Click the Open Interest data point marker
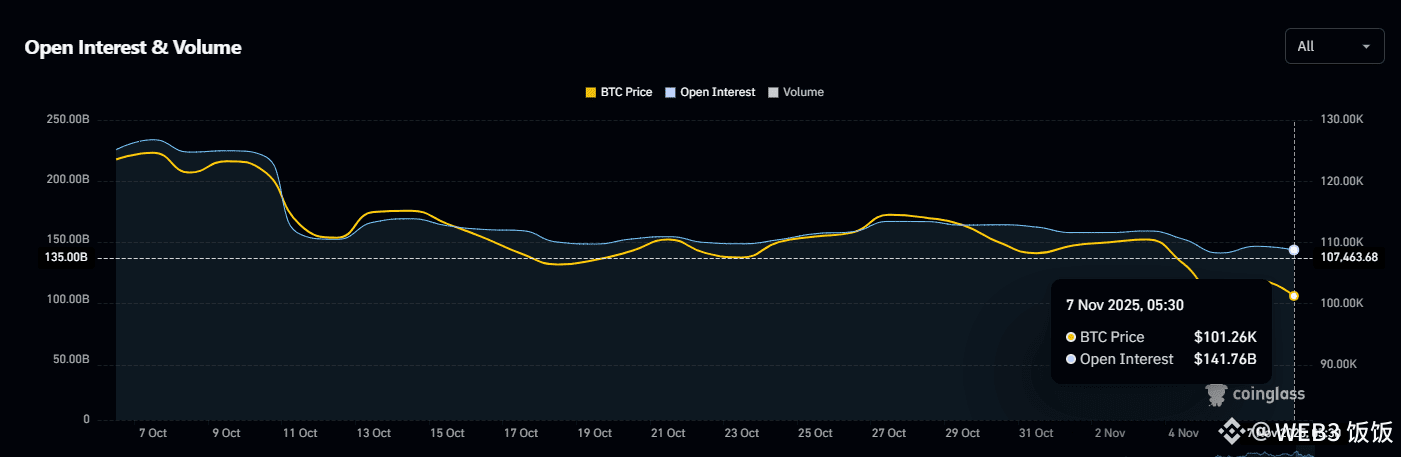This screenshot has width=1401, height=457. pos(1294,250)
